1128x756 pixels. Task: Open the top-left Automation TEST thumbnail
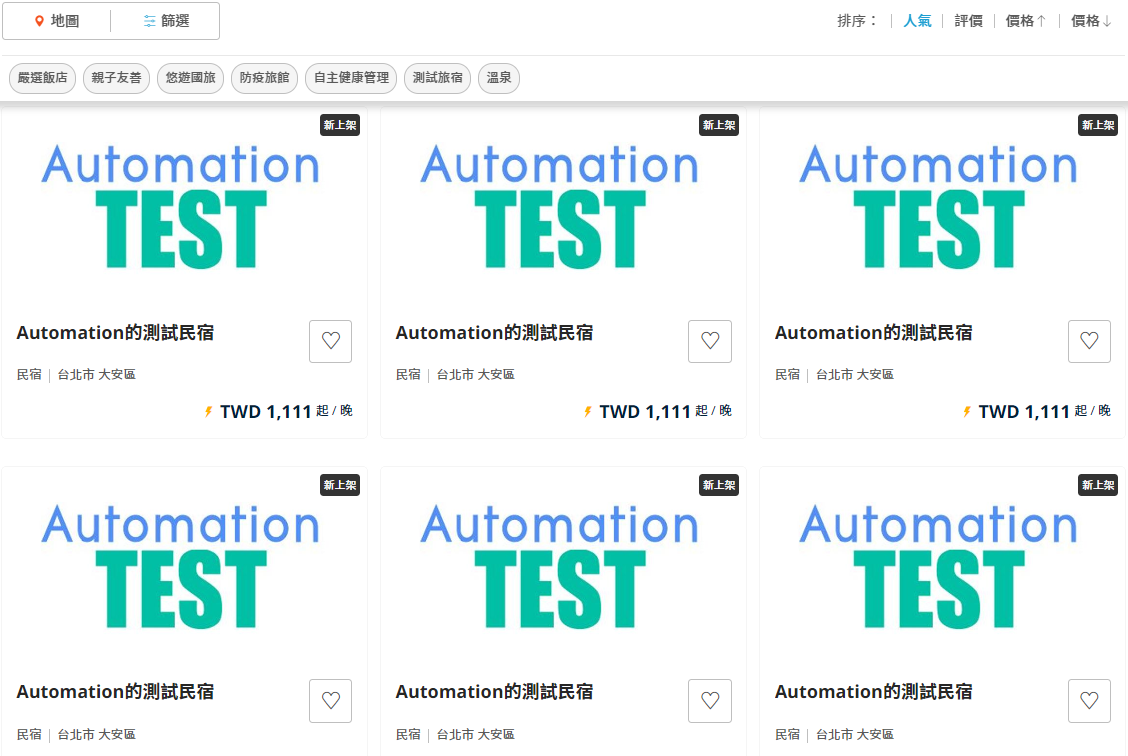point(184,206)
